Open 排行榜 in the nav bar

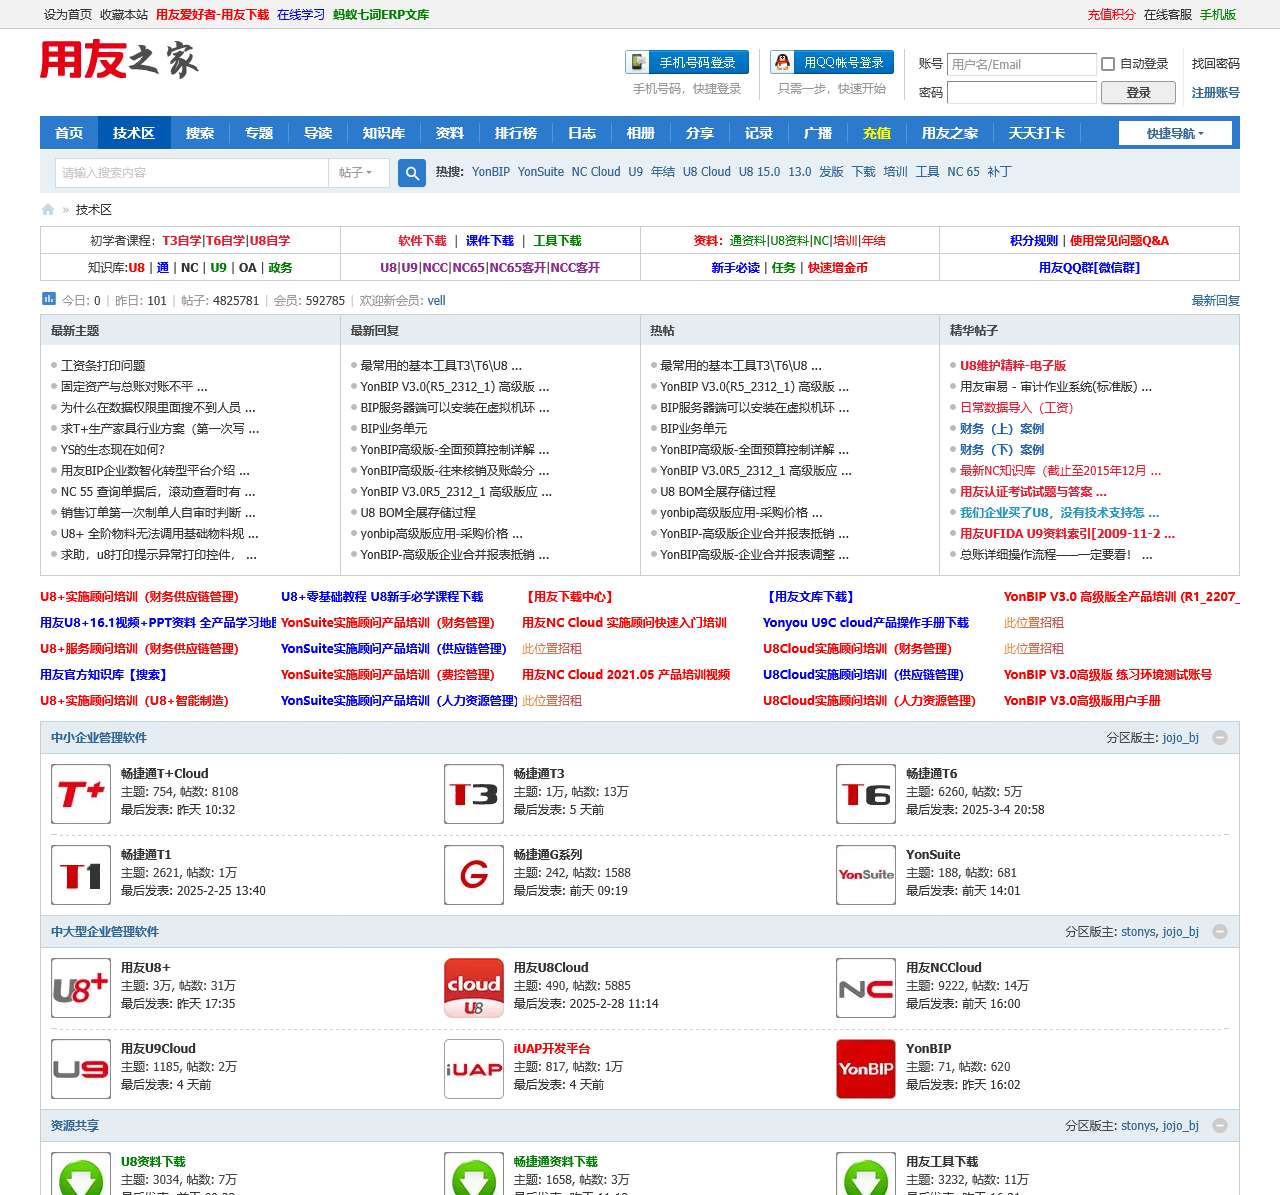tap(516, 133)
